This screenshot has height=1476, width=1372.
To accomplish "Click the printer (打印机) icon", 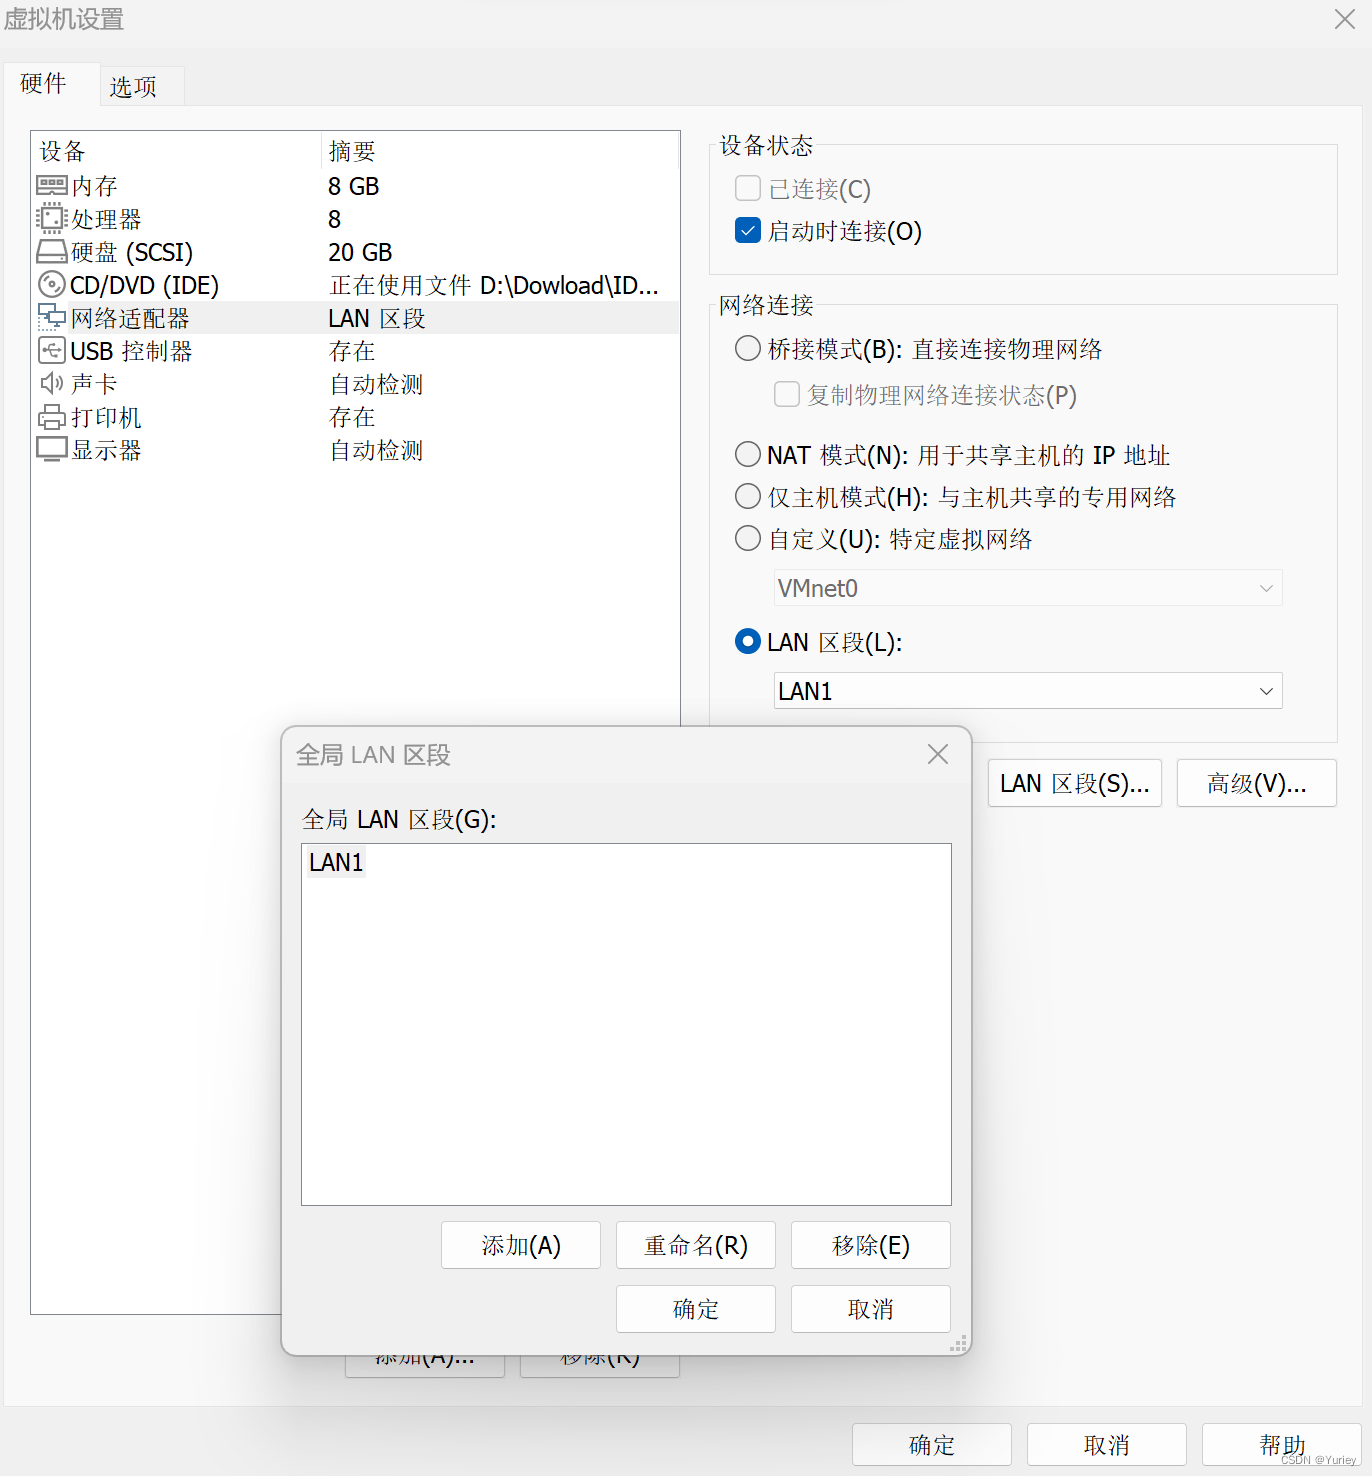I will [x=52, y=417].
